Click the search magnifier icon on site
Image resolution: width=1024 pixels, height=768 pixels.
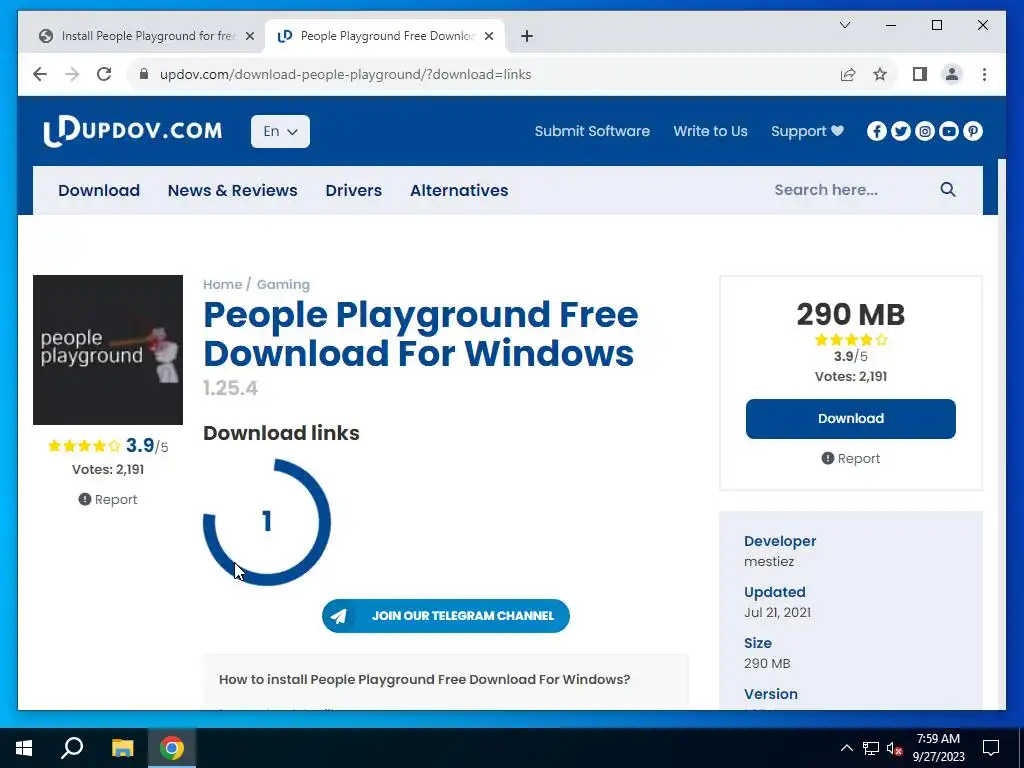pos(948,189)
